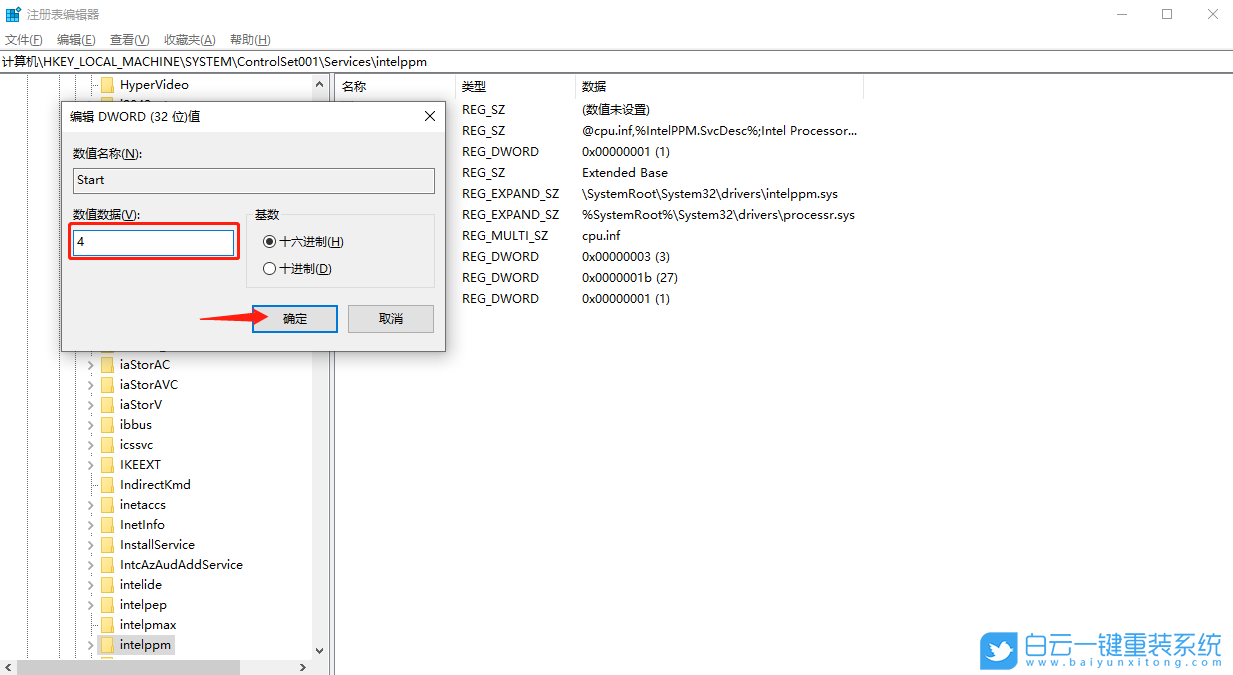Click the intelppm folder icon

pos(106,644)
